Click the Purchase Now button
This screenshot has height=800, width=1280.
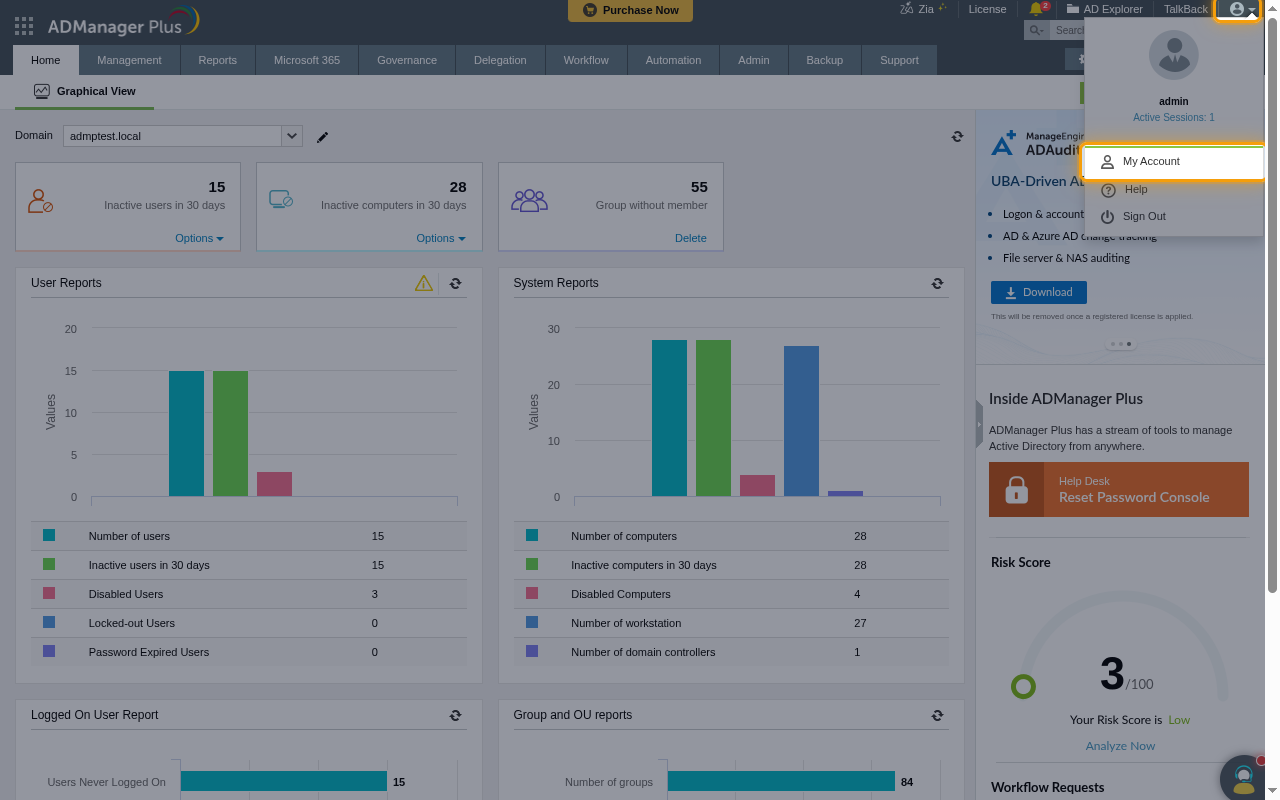(630, 10)
